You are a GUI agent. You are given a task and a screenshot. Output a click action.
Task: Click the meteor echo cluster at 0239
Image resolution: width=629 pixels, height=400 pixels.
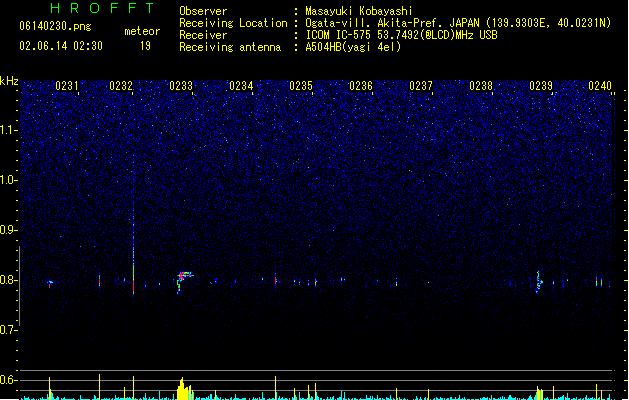pos(539,282)
